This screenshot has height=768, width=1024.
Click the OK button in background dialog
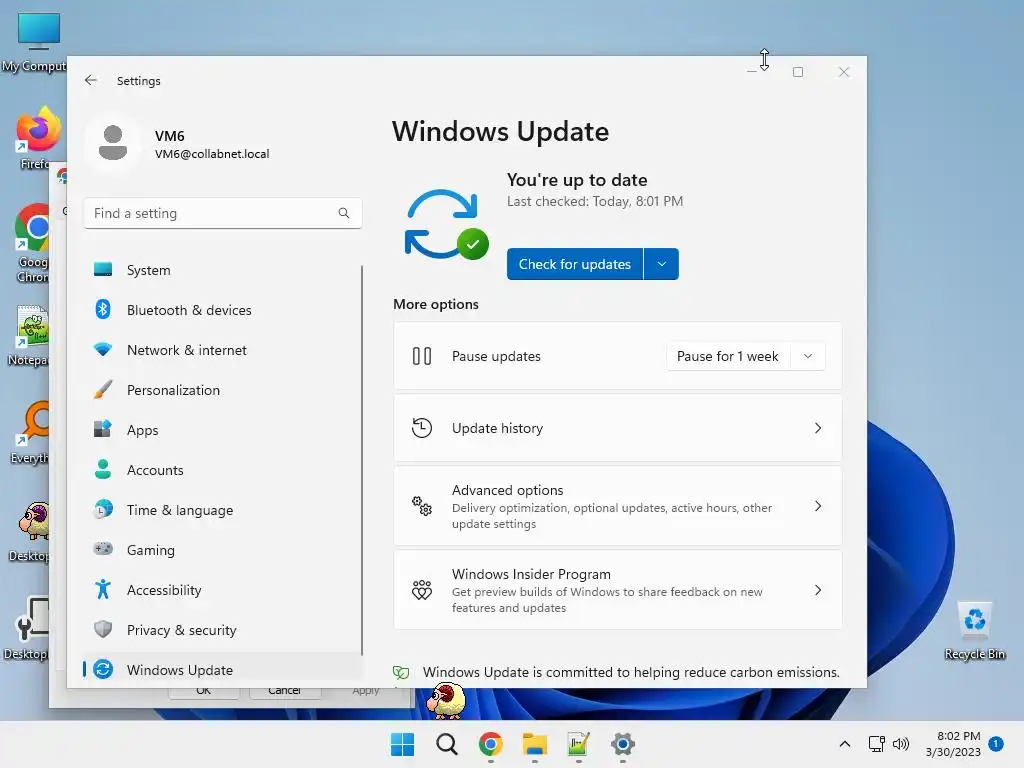(204, 692)
